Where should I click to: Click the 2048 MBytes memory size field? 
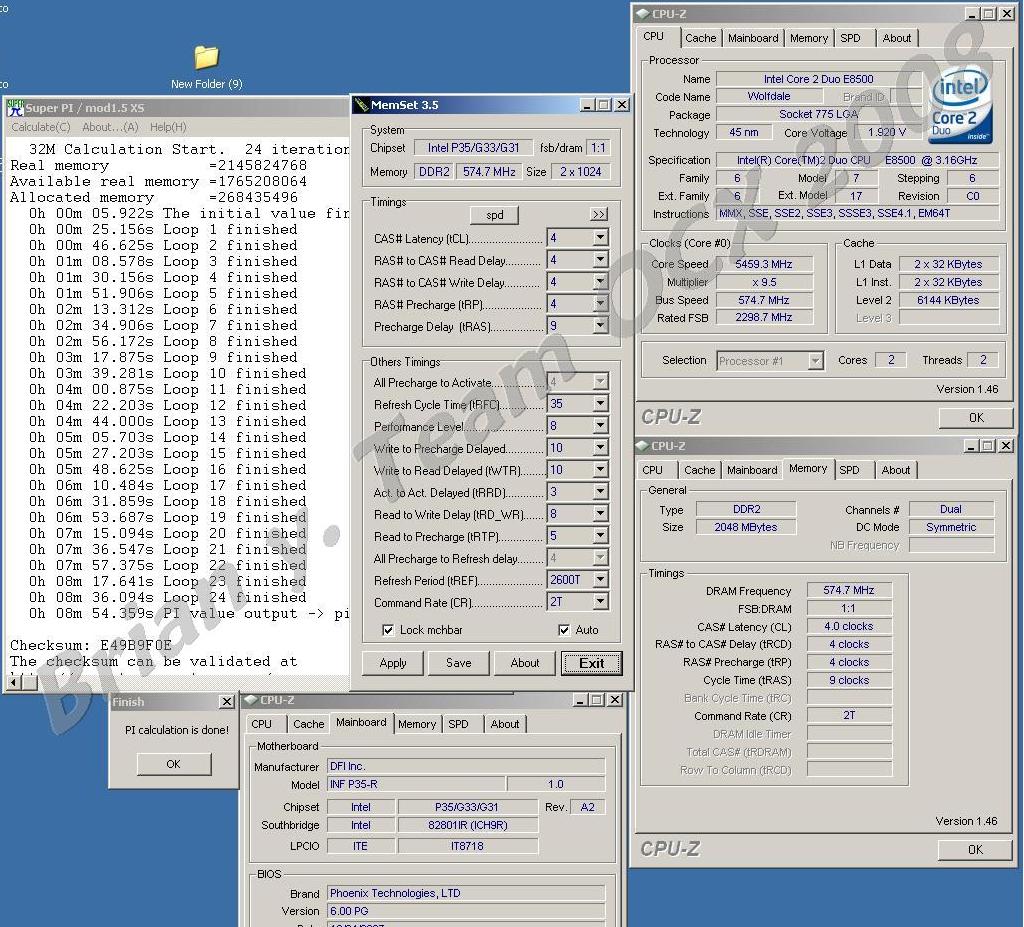746,527
